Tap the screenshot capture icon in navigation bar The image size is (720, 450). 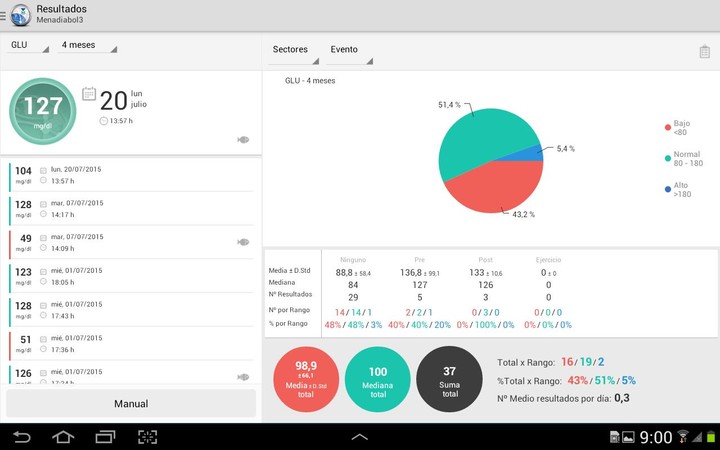[147, 437]
